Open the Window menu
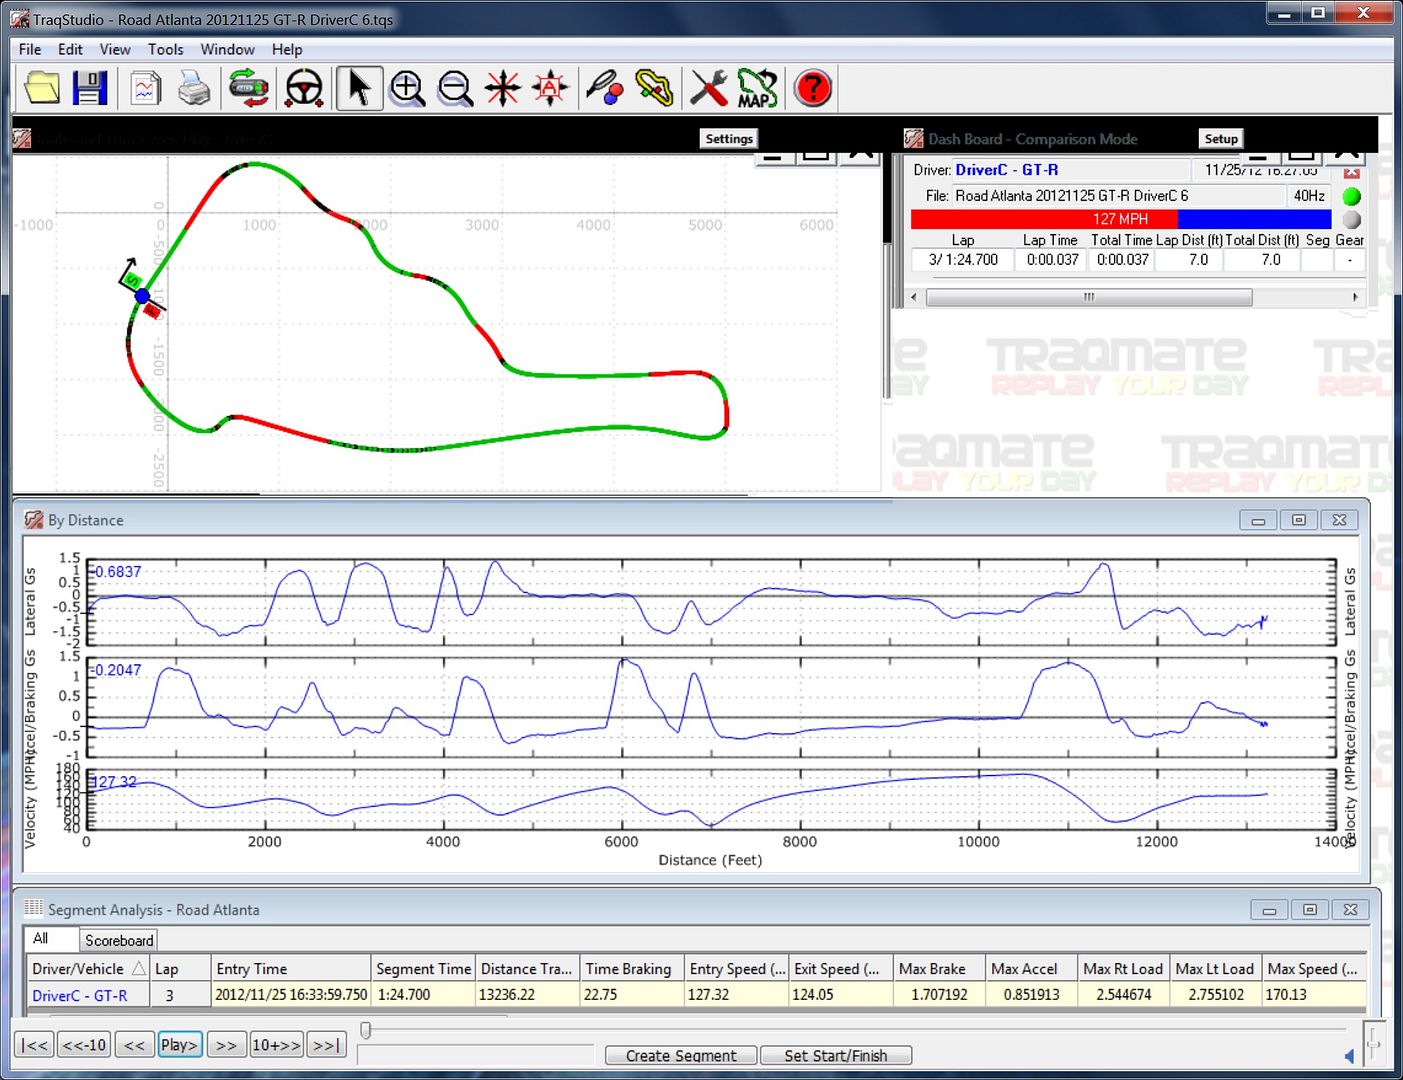 point(227,49)
